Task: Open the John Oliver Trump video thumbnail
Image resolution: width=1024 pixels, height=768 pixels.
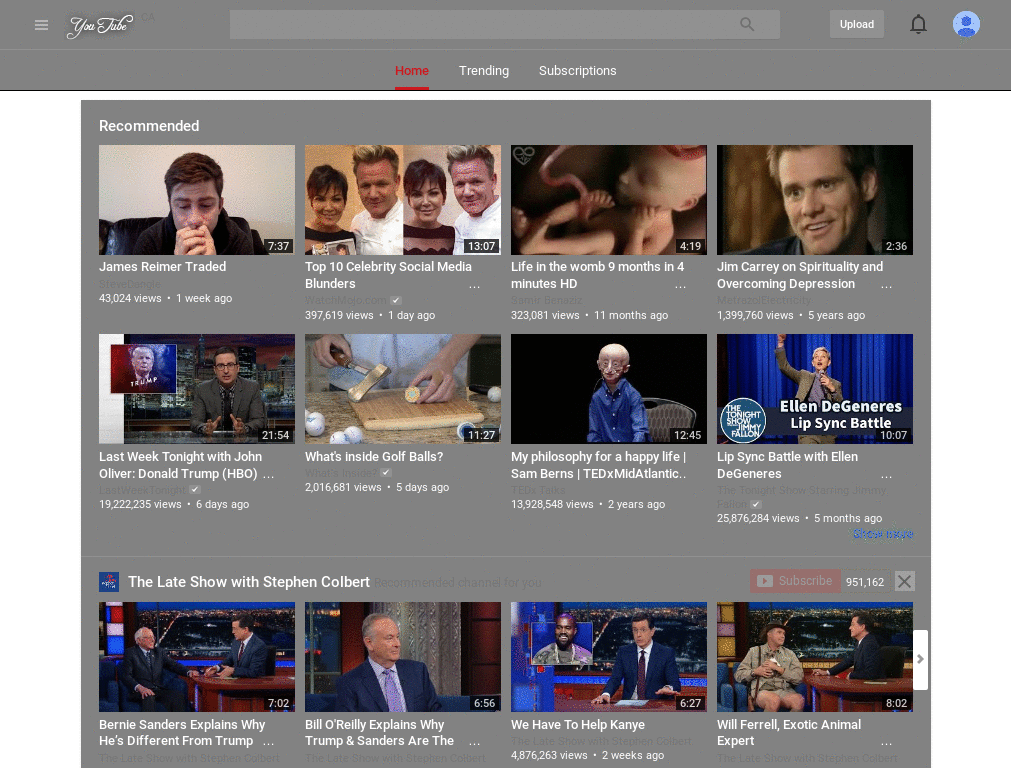Action: tap(197, 389)
